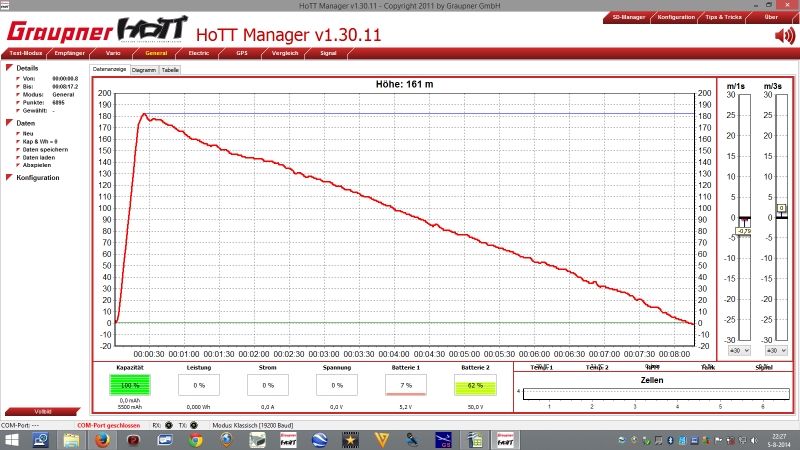This screenshot has height=450, width=800.
Task: Switch to the Electric tab
Action: tap(198, 53)
